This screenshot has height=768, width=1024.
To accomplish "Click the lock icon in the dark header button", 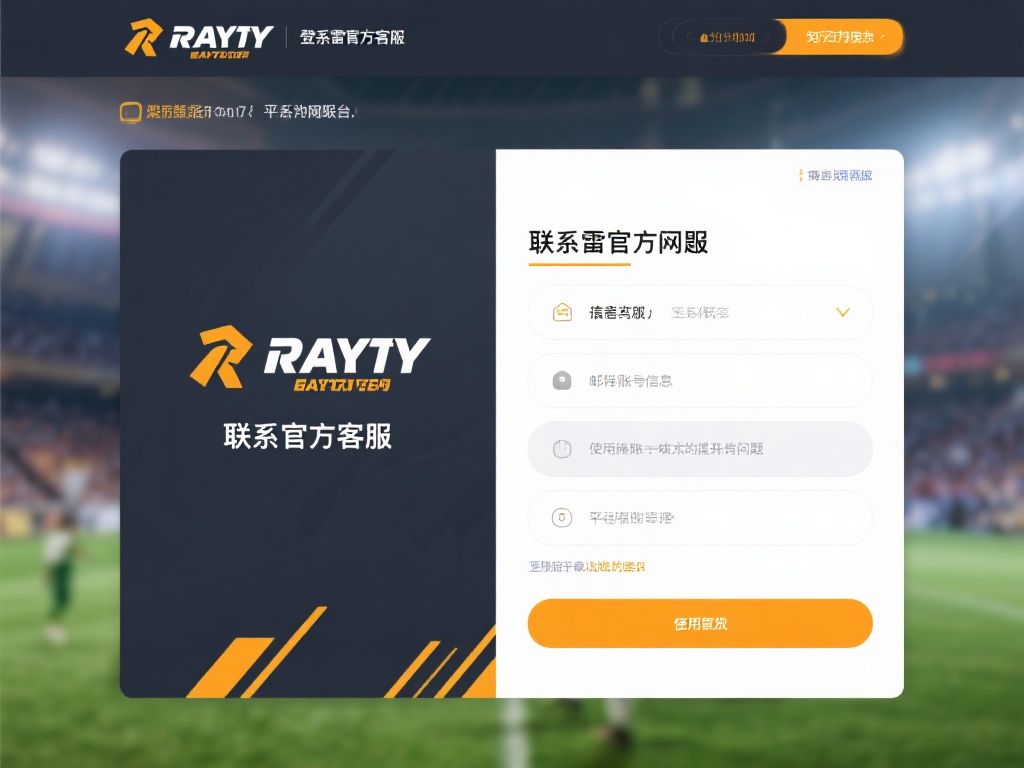I will (x=704, y=37).
